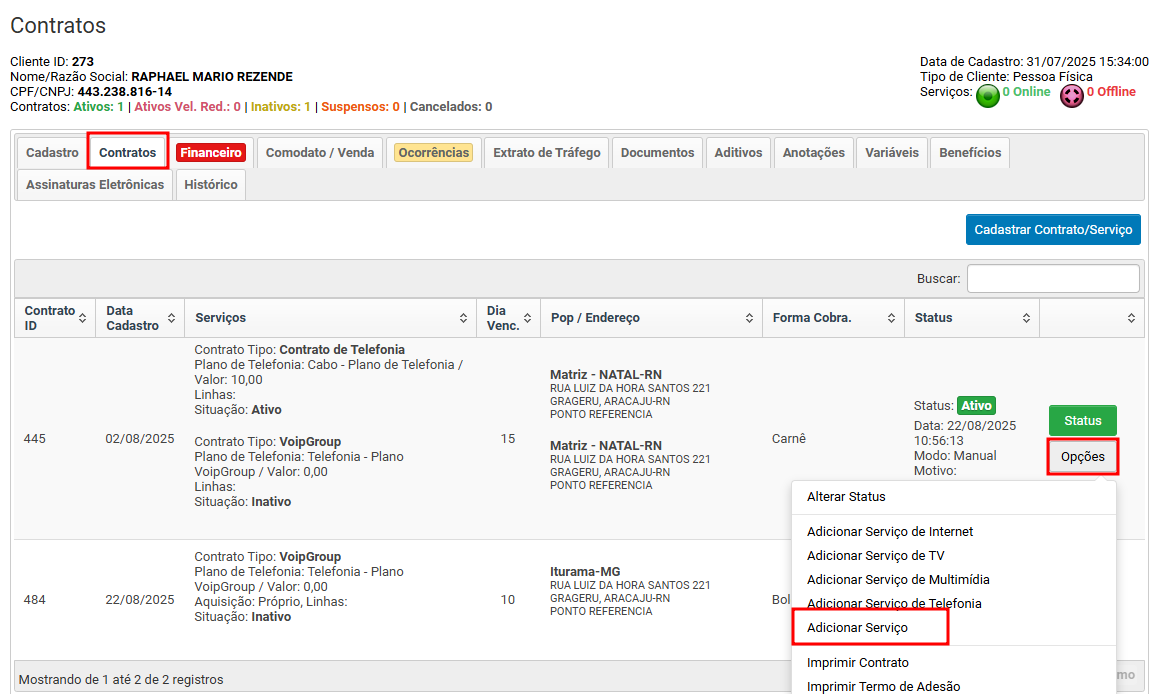
Task: Click the pink Offline services icon
Action: point(1072,96)
